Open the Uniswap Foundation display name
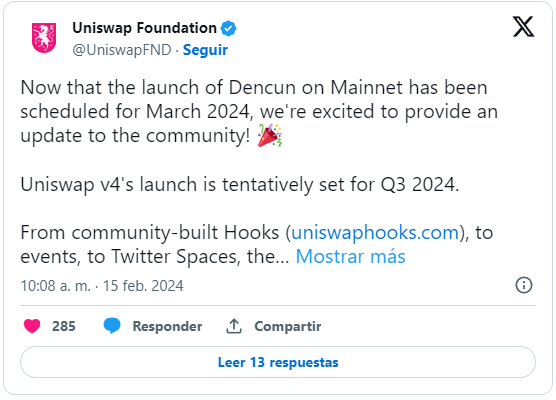This screenshot has height=400, width=556. click(144, 28)
